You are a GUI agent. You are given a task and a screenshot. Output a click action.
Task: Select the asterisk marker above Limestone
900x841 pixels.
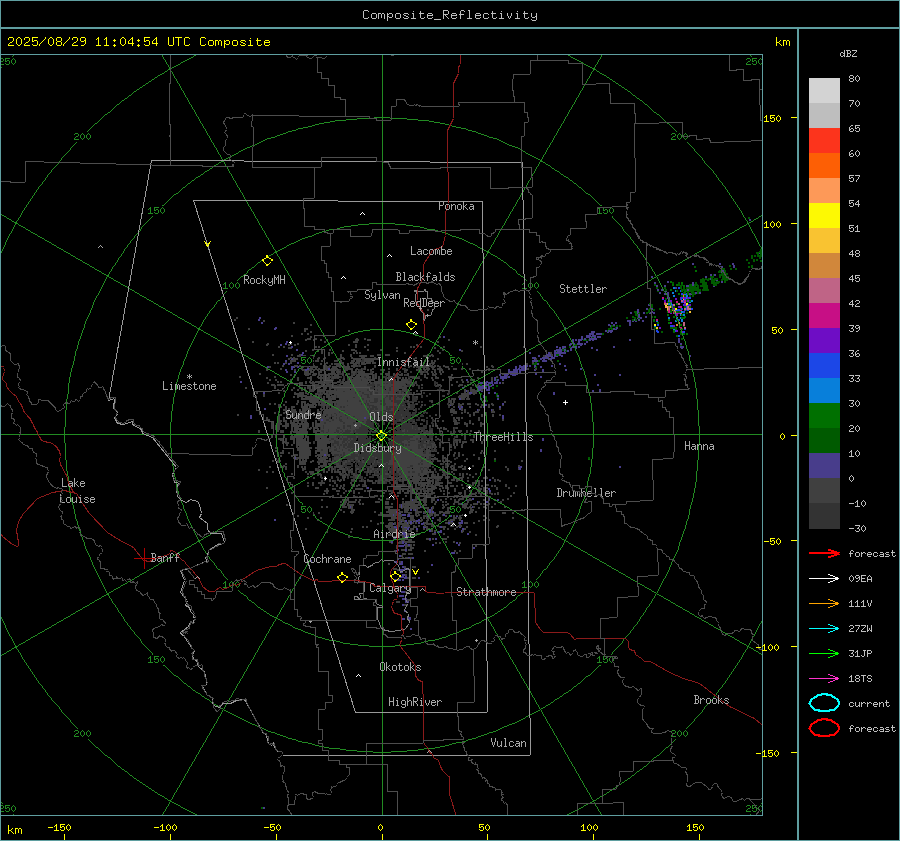pos(189,377)
